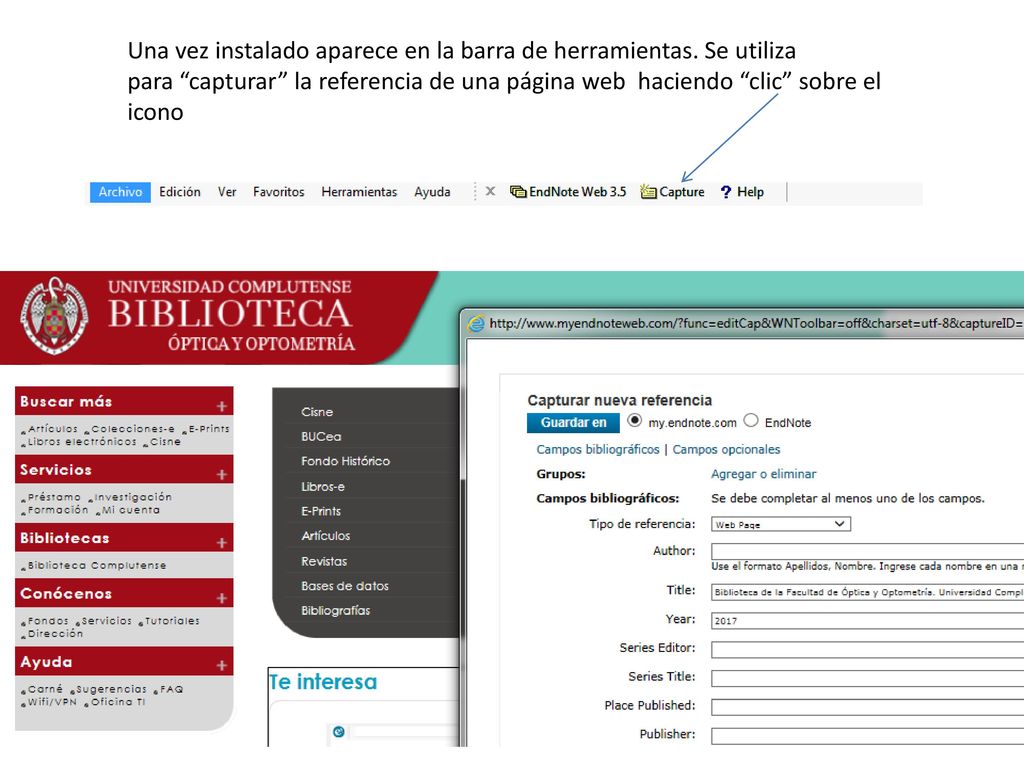The image size is (1024, 768).
Task: Open Oficina TI under Ayuda
Action: click(x=118, y=702)
